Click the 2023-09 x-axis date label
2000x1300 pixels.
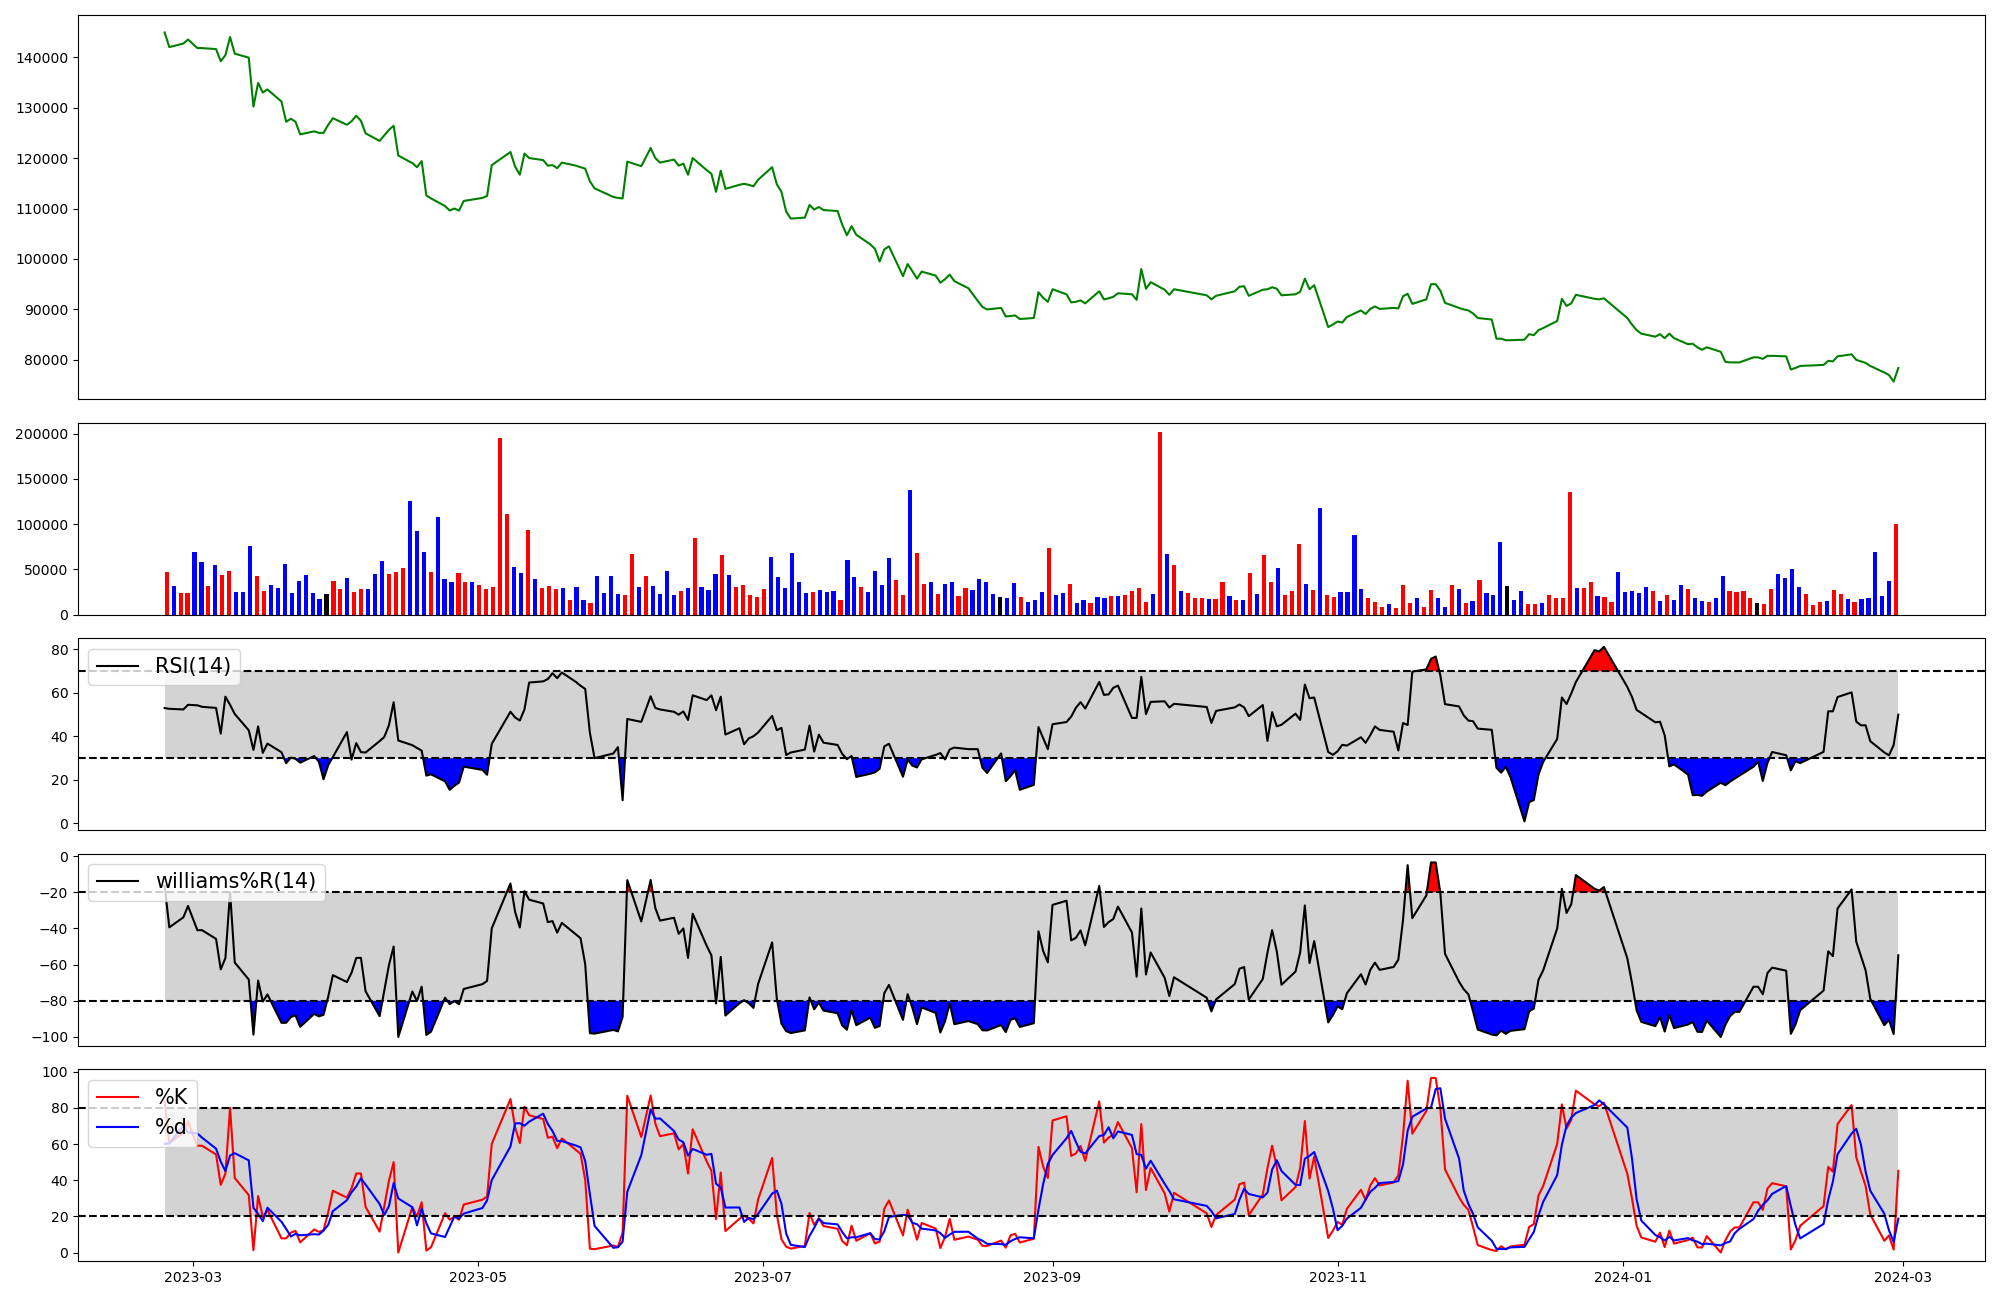[x=1053, y=1277]
